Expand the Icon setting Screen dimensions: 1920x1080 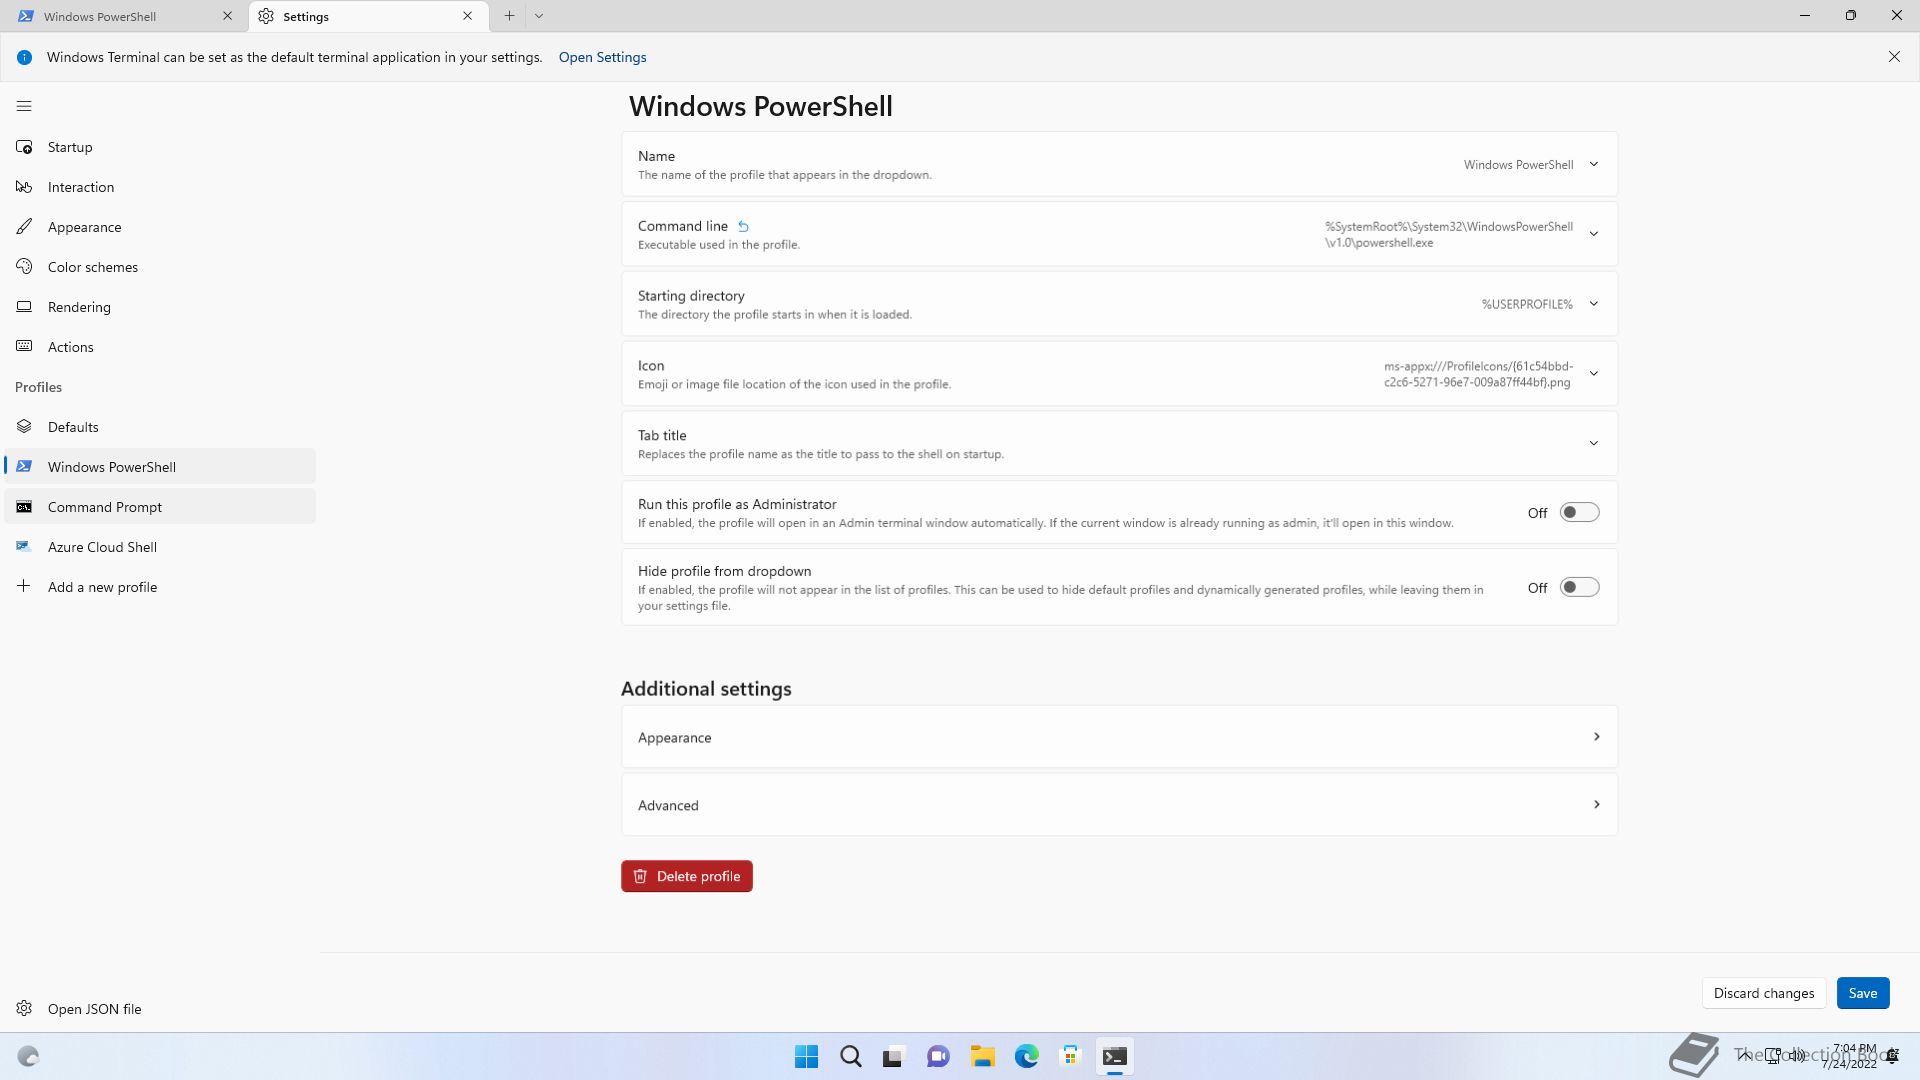(1119, 374)
